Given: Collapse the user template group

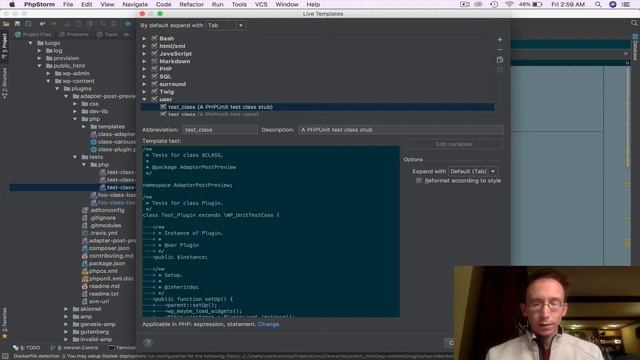Looking at the screenshot, I should [x=144, y=99].
